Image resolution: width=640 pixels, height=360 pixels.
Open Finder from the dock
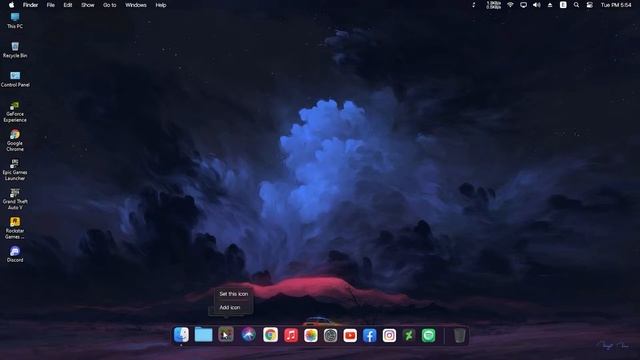(x=181, y=335)
